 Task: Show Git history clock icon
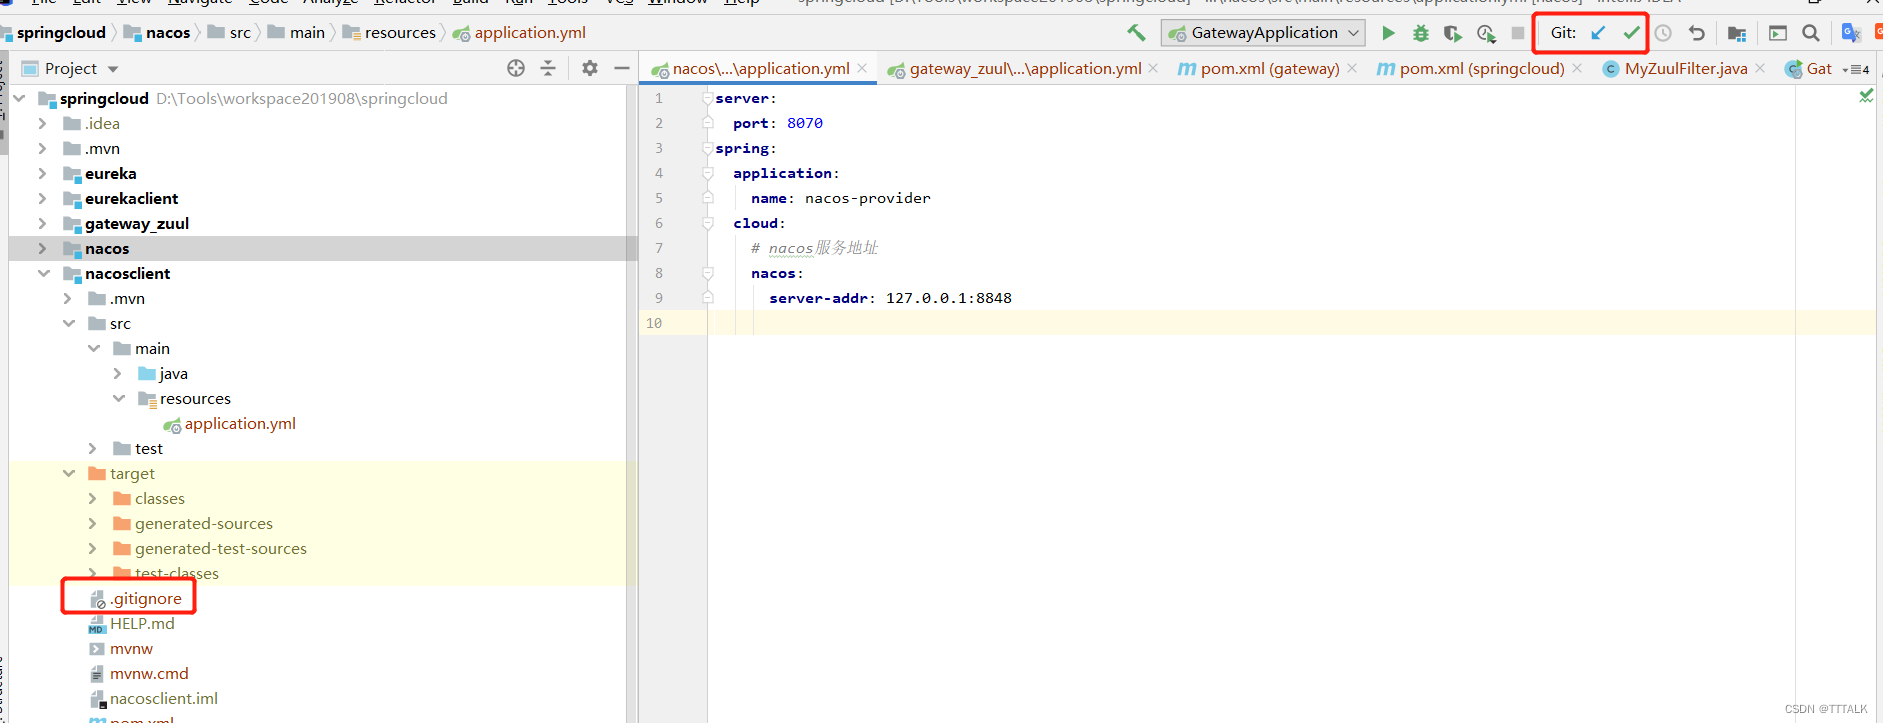[1663, 33]
